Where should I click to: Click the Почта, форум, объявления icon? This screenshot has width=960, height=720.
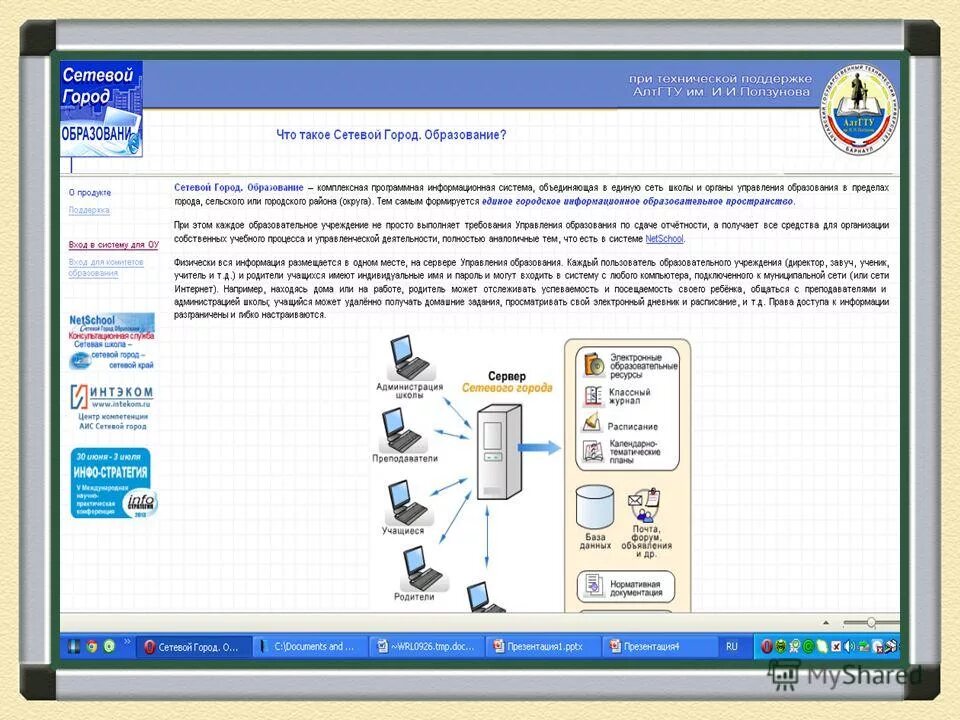click(x=644, y=506)
